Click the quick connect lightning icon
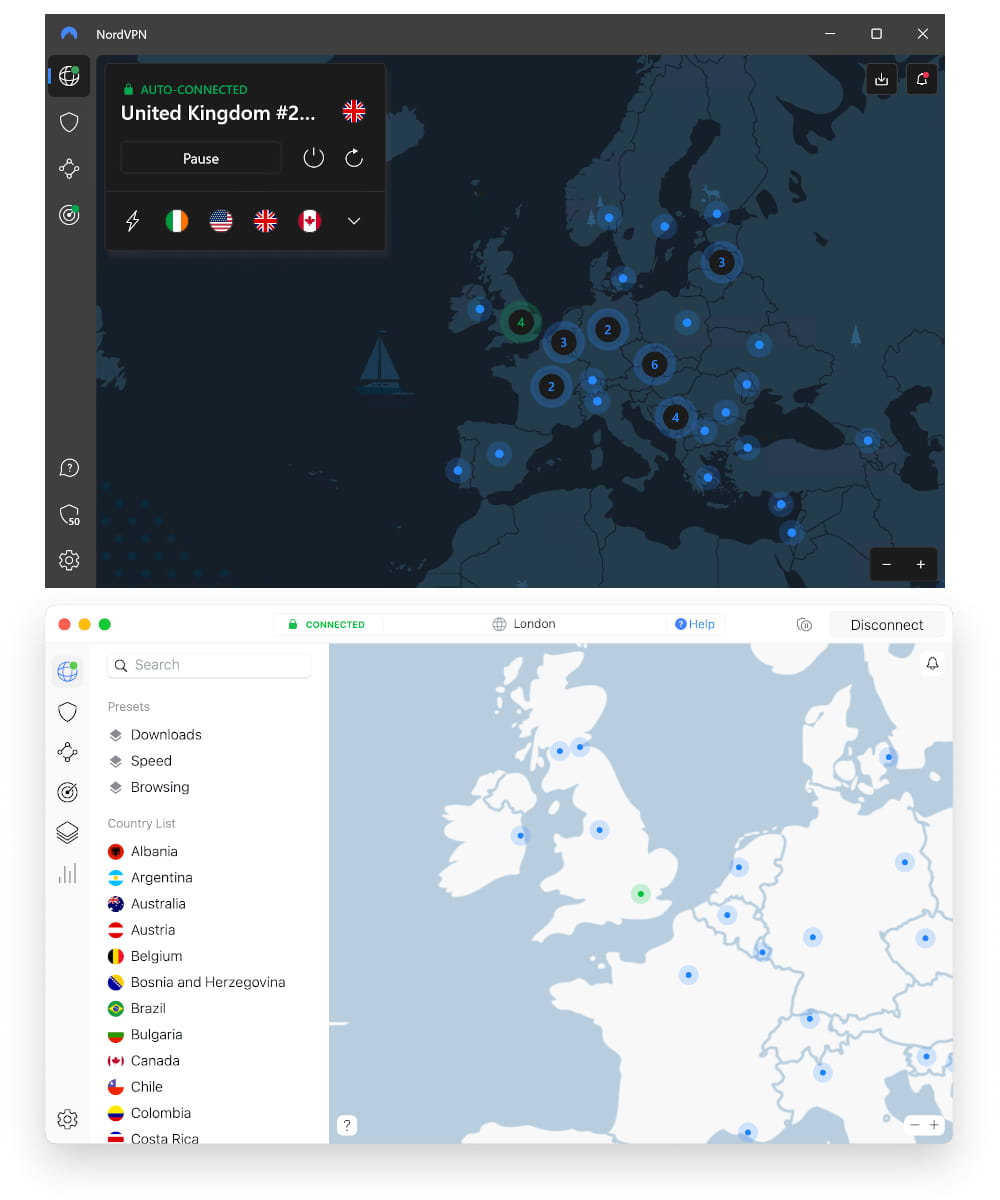Viewport: 1000px width, 1200px height. click(x=132, y=221)
